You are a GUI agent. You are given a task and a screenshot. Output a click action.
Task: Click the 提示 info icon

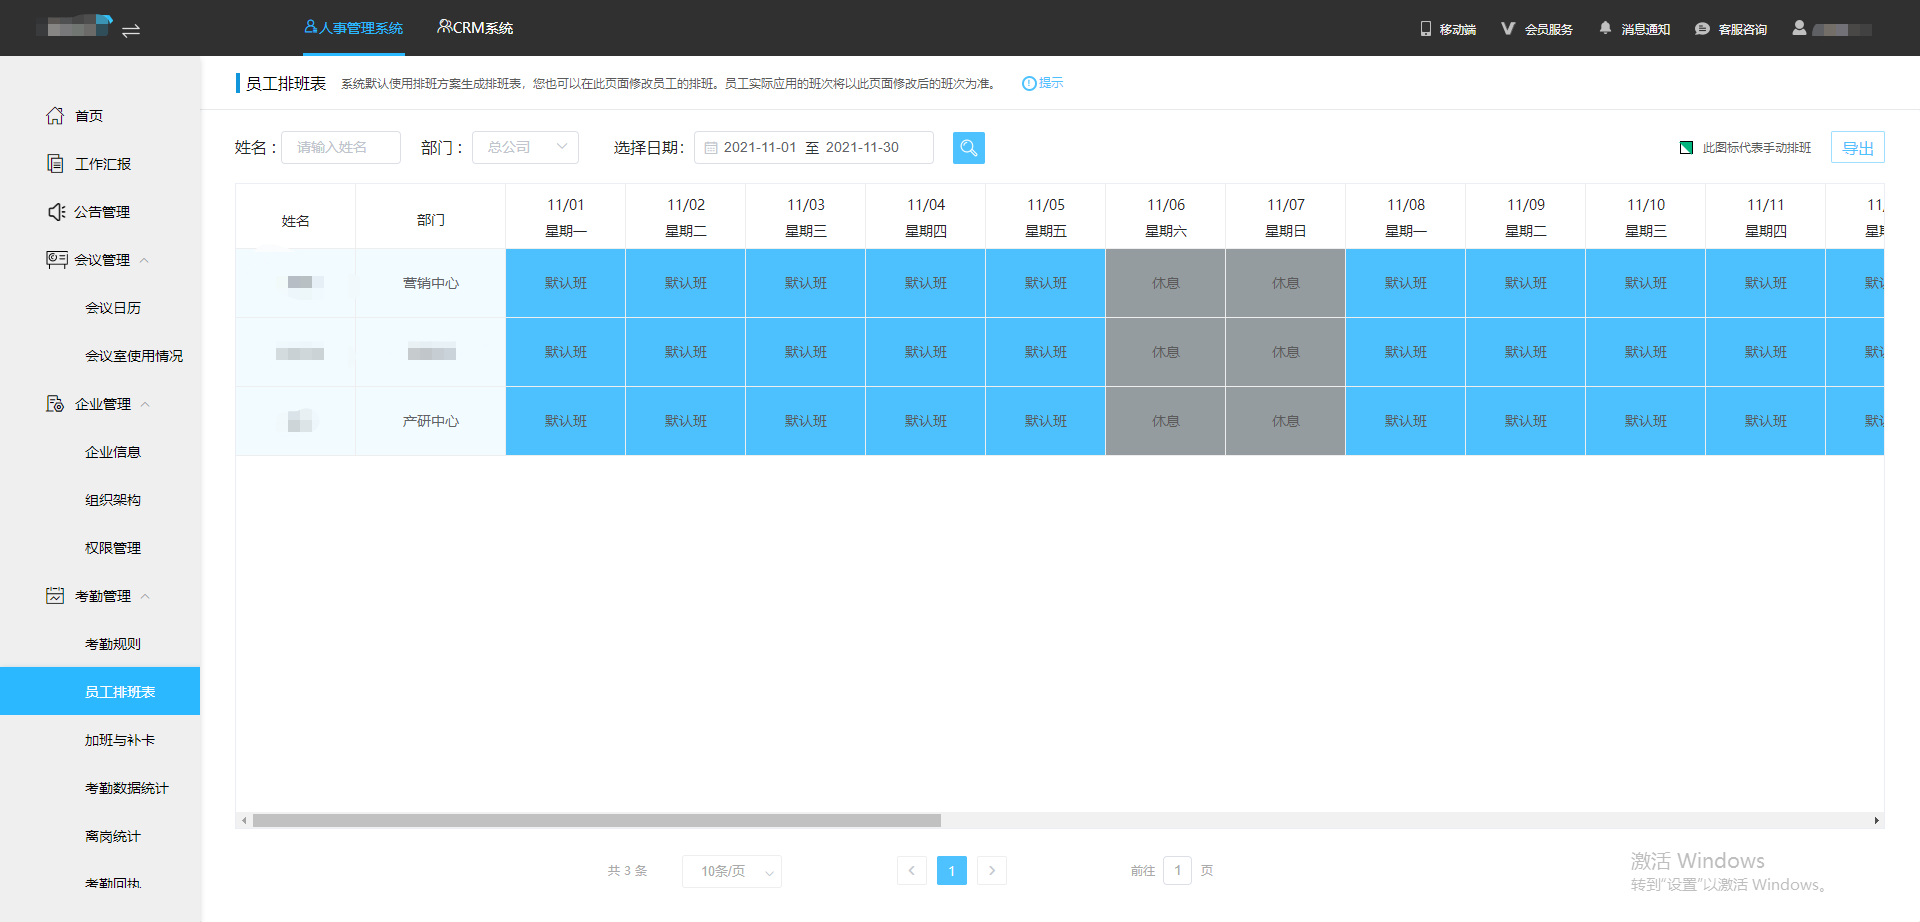(x=1029, y=83)
